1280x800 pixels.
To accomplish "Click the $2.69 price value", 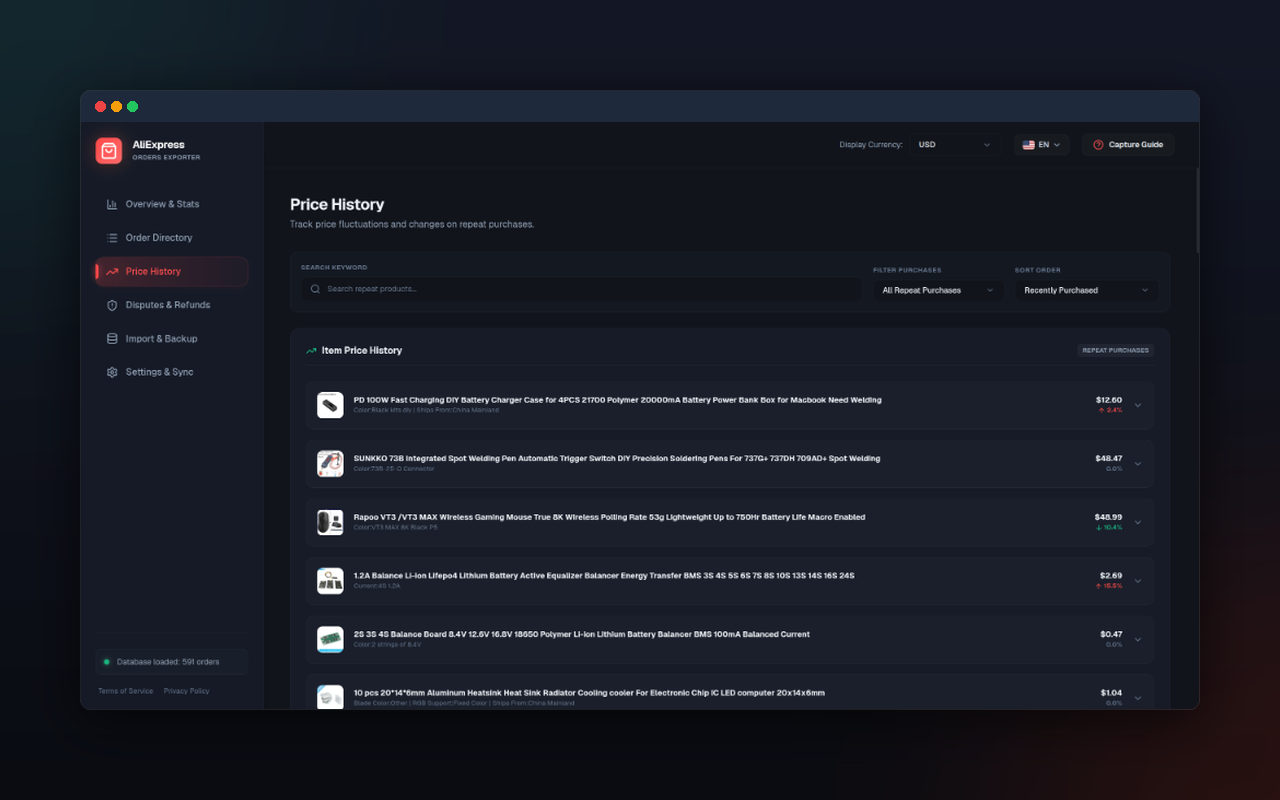I will [1111, 576].
